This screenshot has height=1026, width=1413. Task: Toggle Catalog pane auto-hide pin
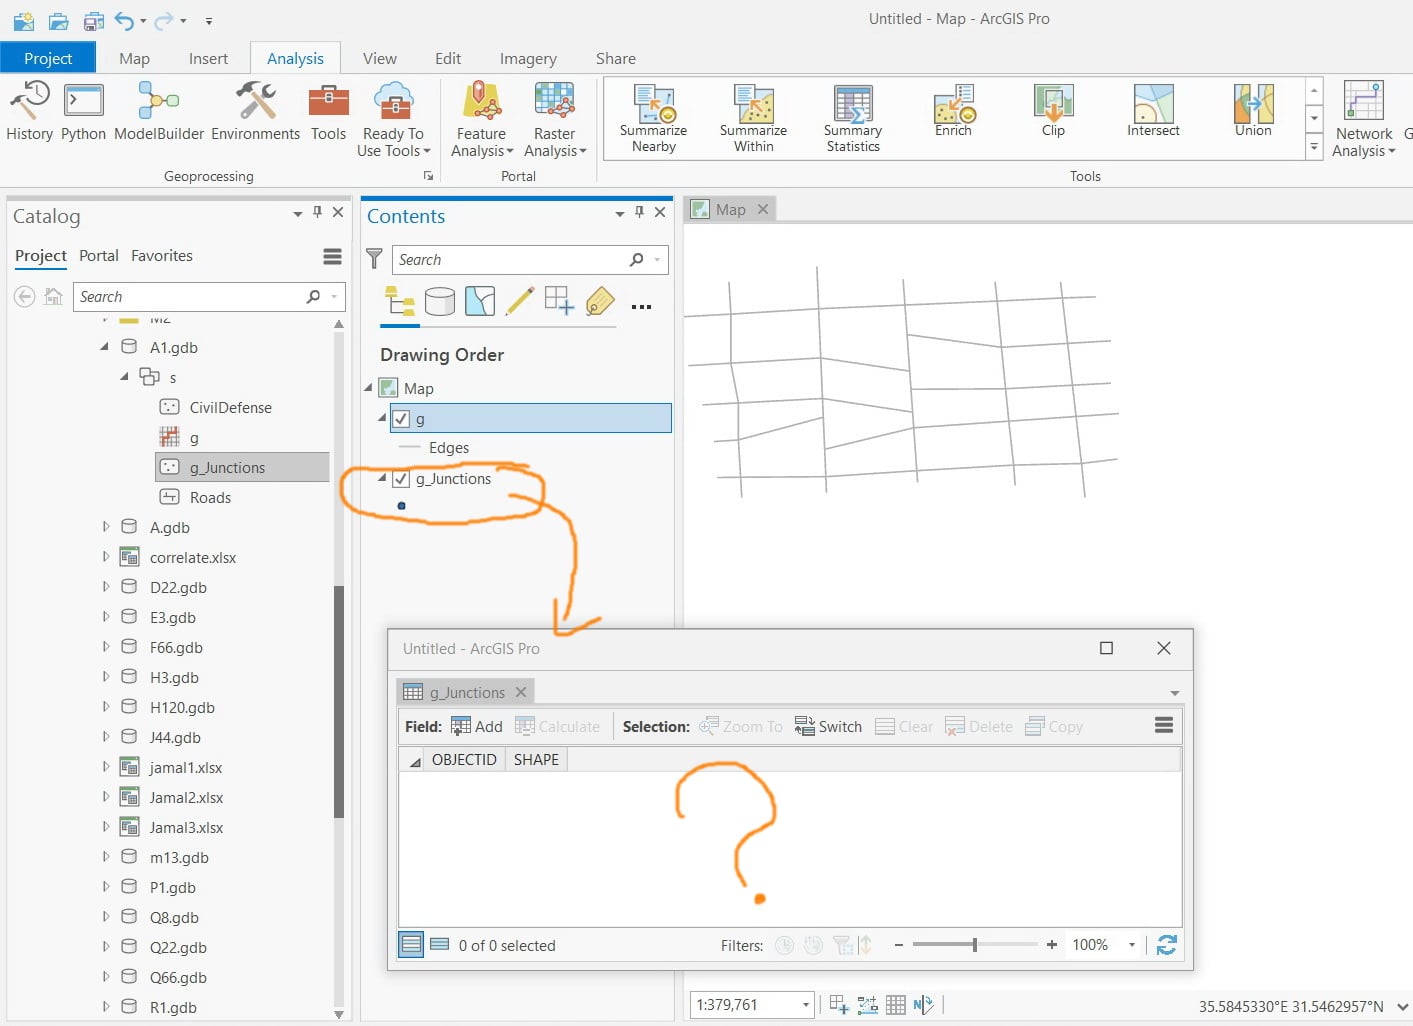[318, 212]
